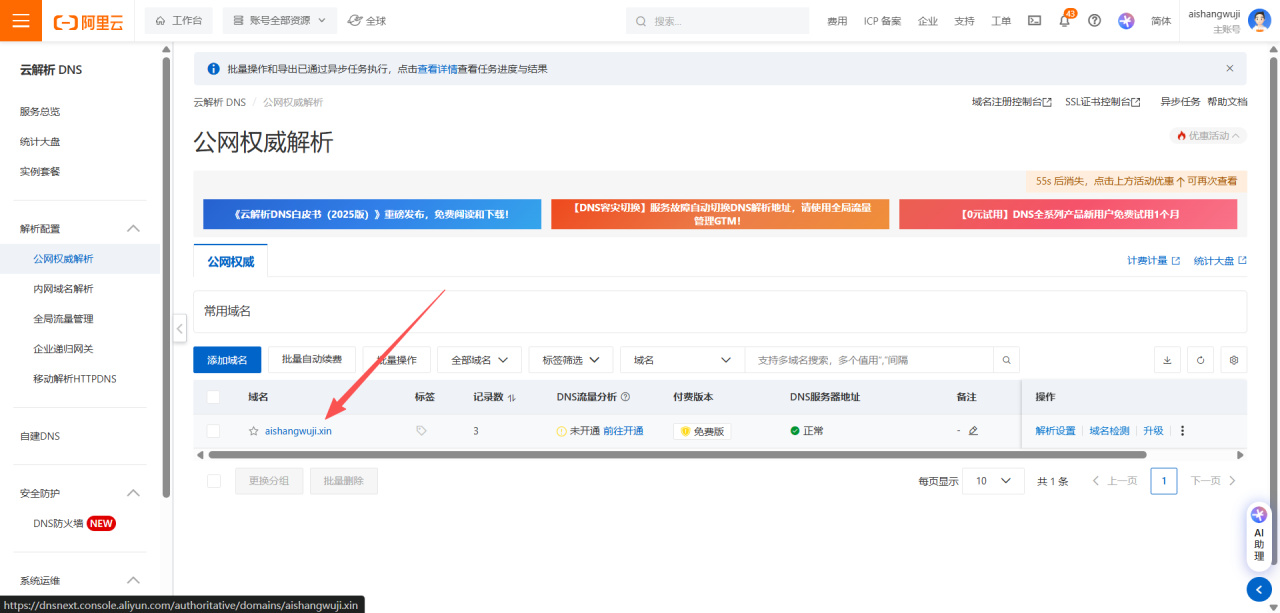Star the aishangwuji.xin domain
1280x613 pixels.
click(254, 431)
